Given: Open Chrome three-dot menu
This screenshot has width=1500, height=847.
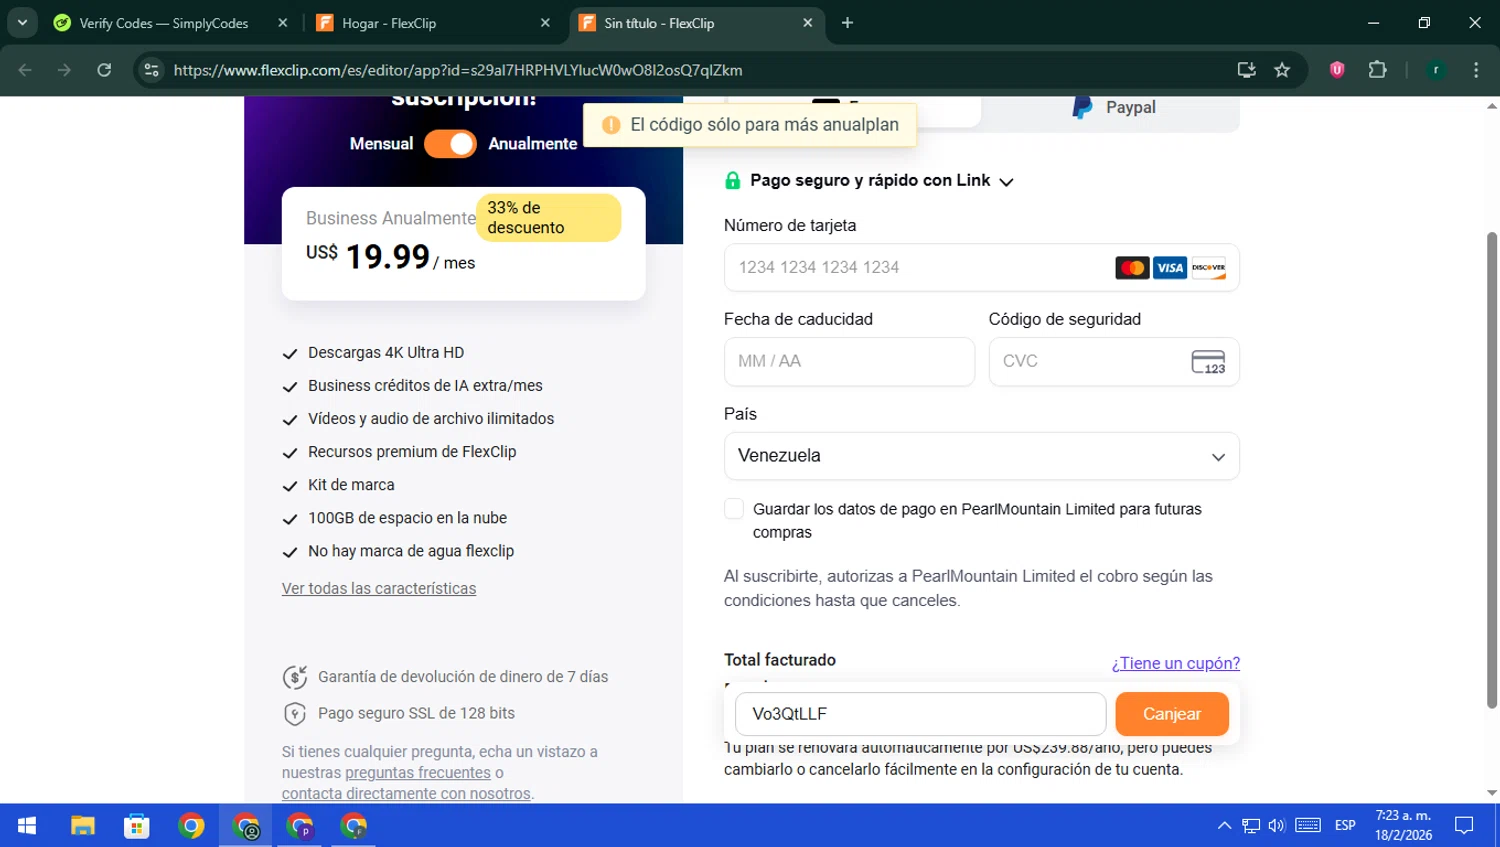Looking at the screenshot, I should coord(1476,70).
